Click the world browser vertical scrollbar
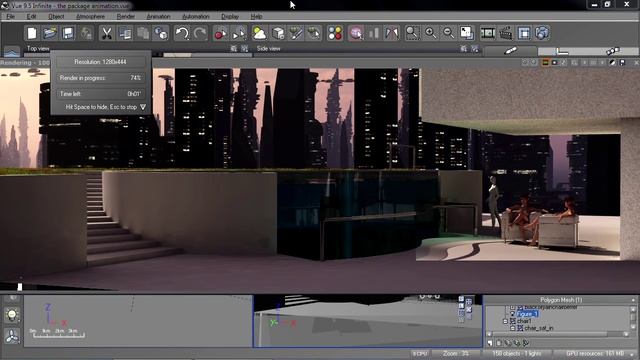This screenshot has height=360, width=640. pyautogui.click(x=633, y=318)
